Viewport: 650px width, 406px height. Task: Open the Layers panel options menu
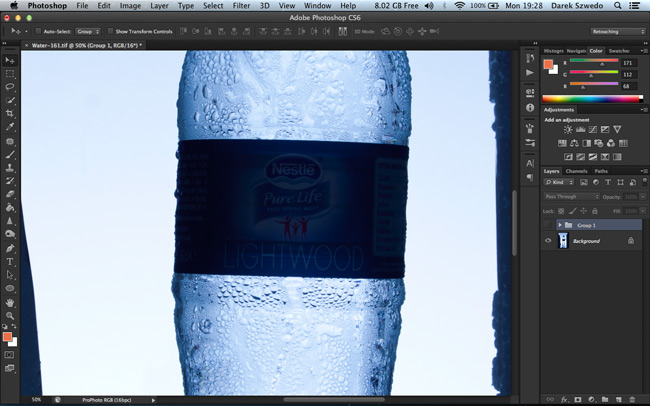point(644,171)
